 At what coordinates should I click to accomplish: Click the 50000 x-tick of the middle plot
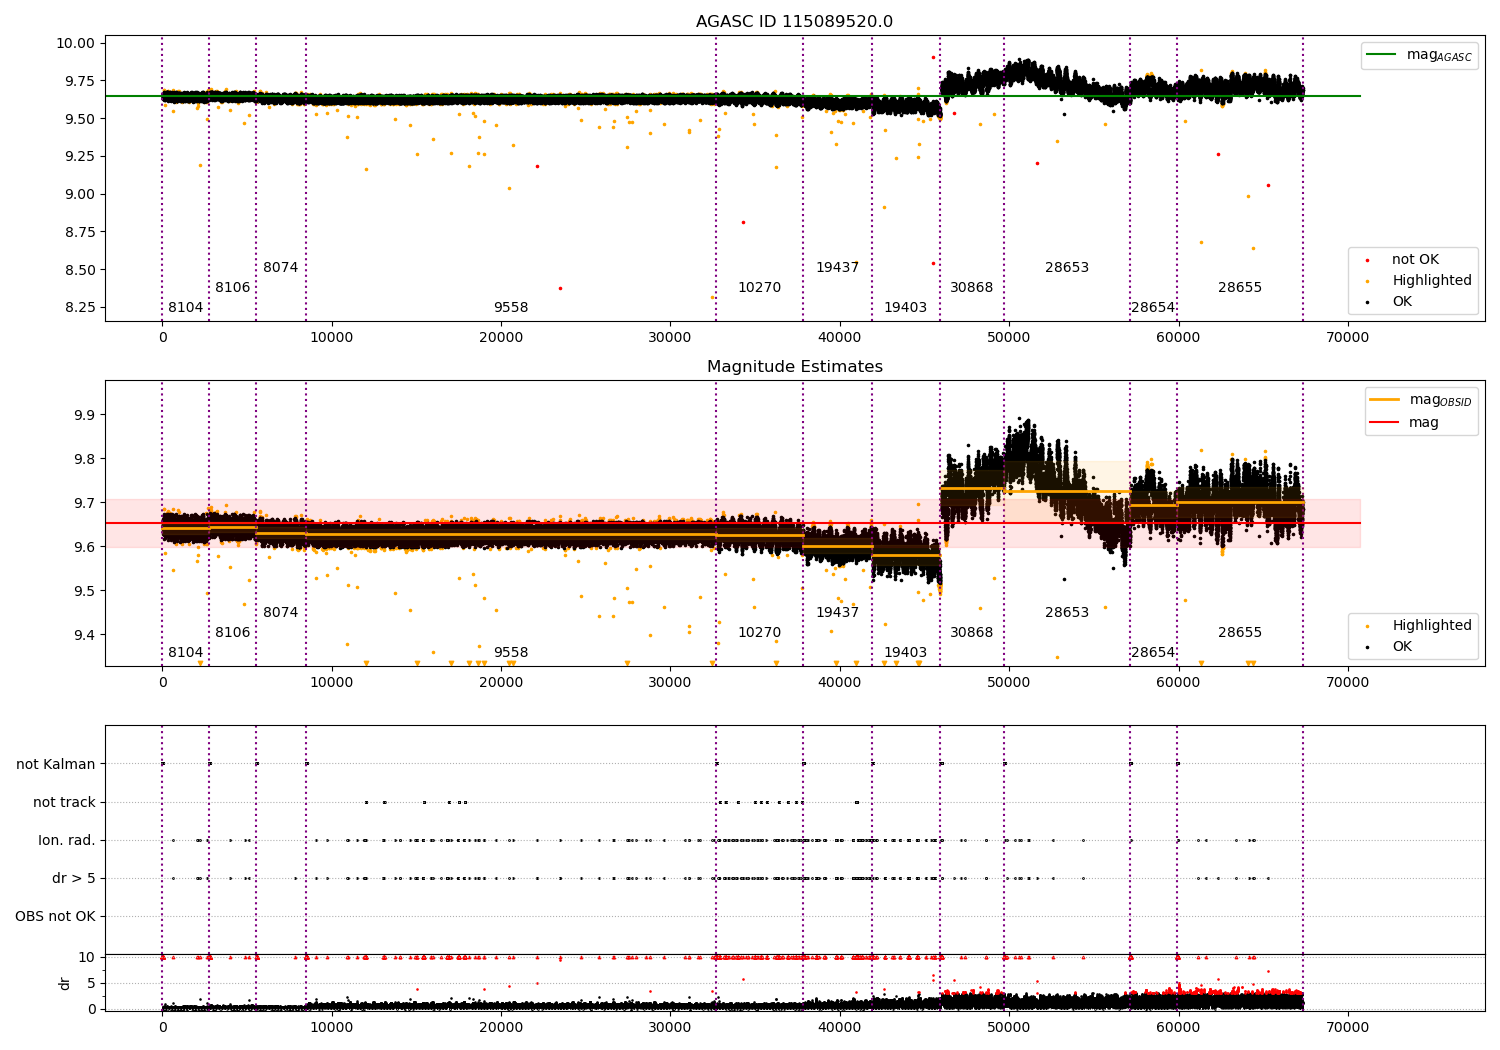[x=1008, y=683]
